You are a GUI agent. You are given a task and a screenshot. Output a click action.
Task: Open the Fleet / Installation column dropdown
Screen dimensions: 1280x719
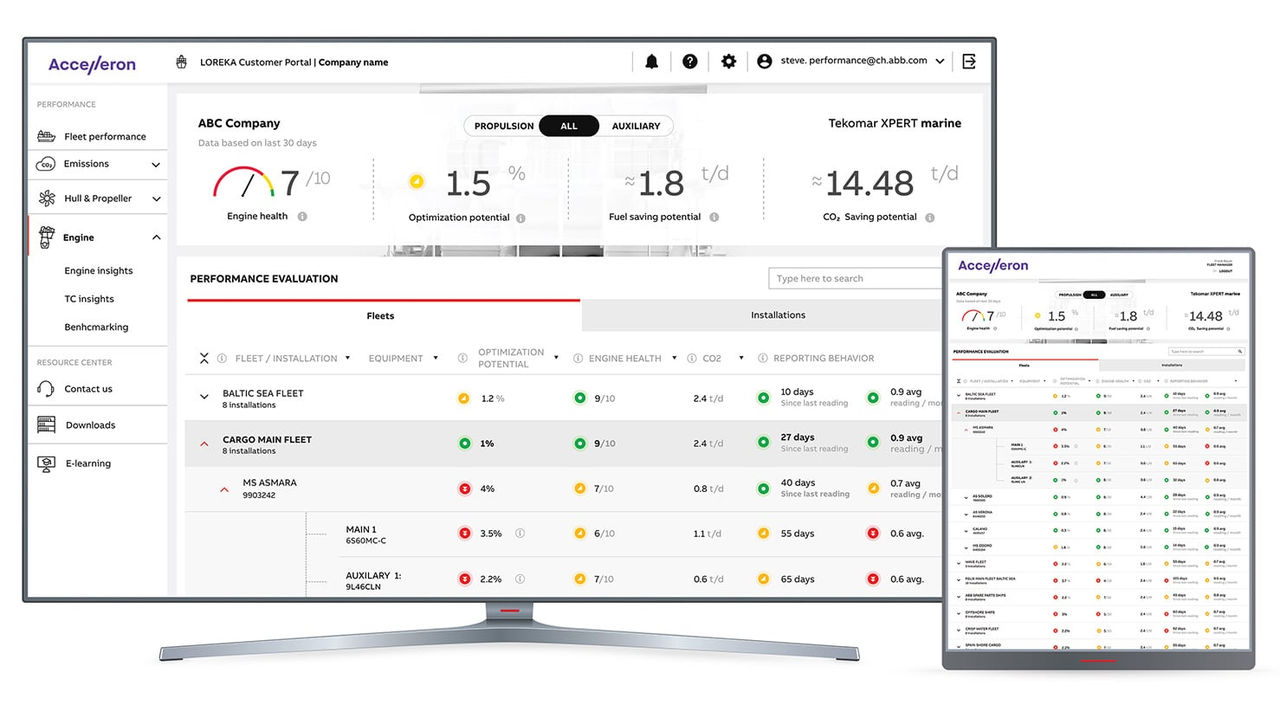tap(348, 358)
